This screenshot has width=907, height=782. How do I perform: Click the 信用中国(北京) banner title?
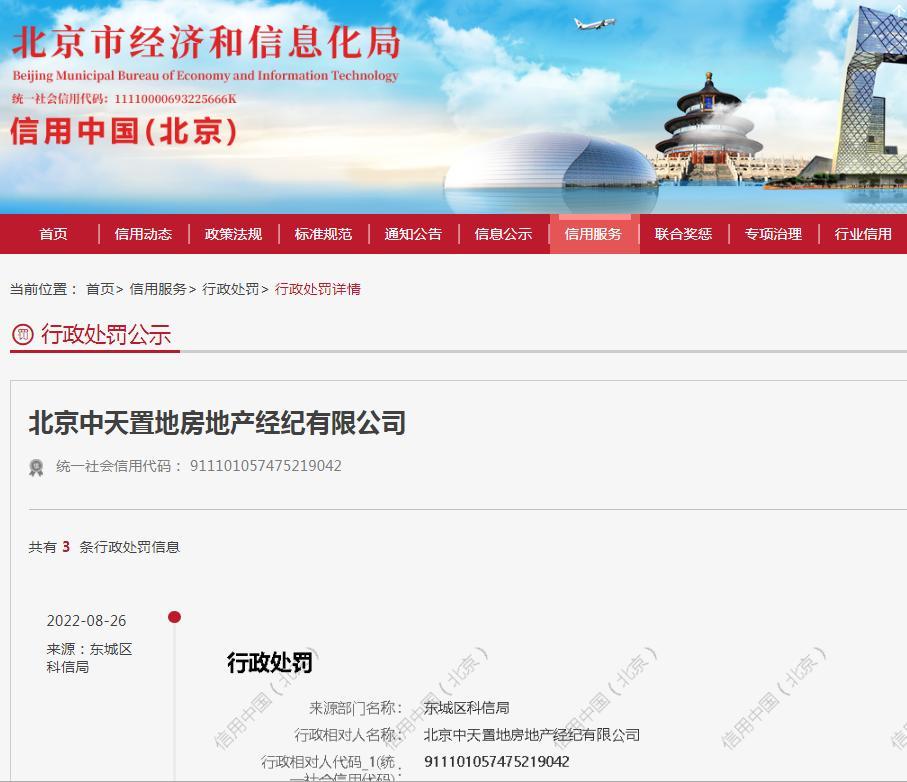pos(124,131)
